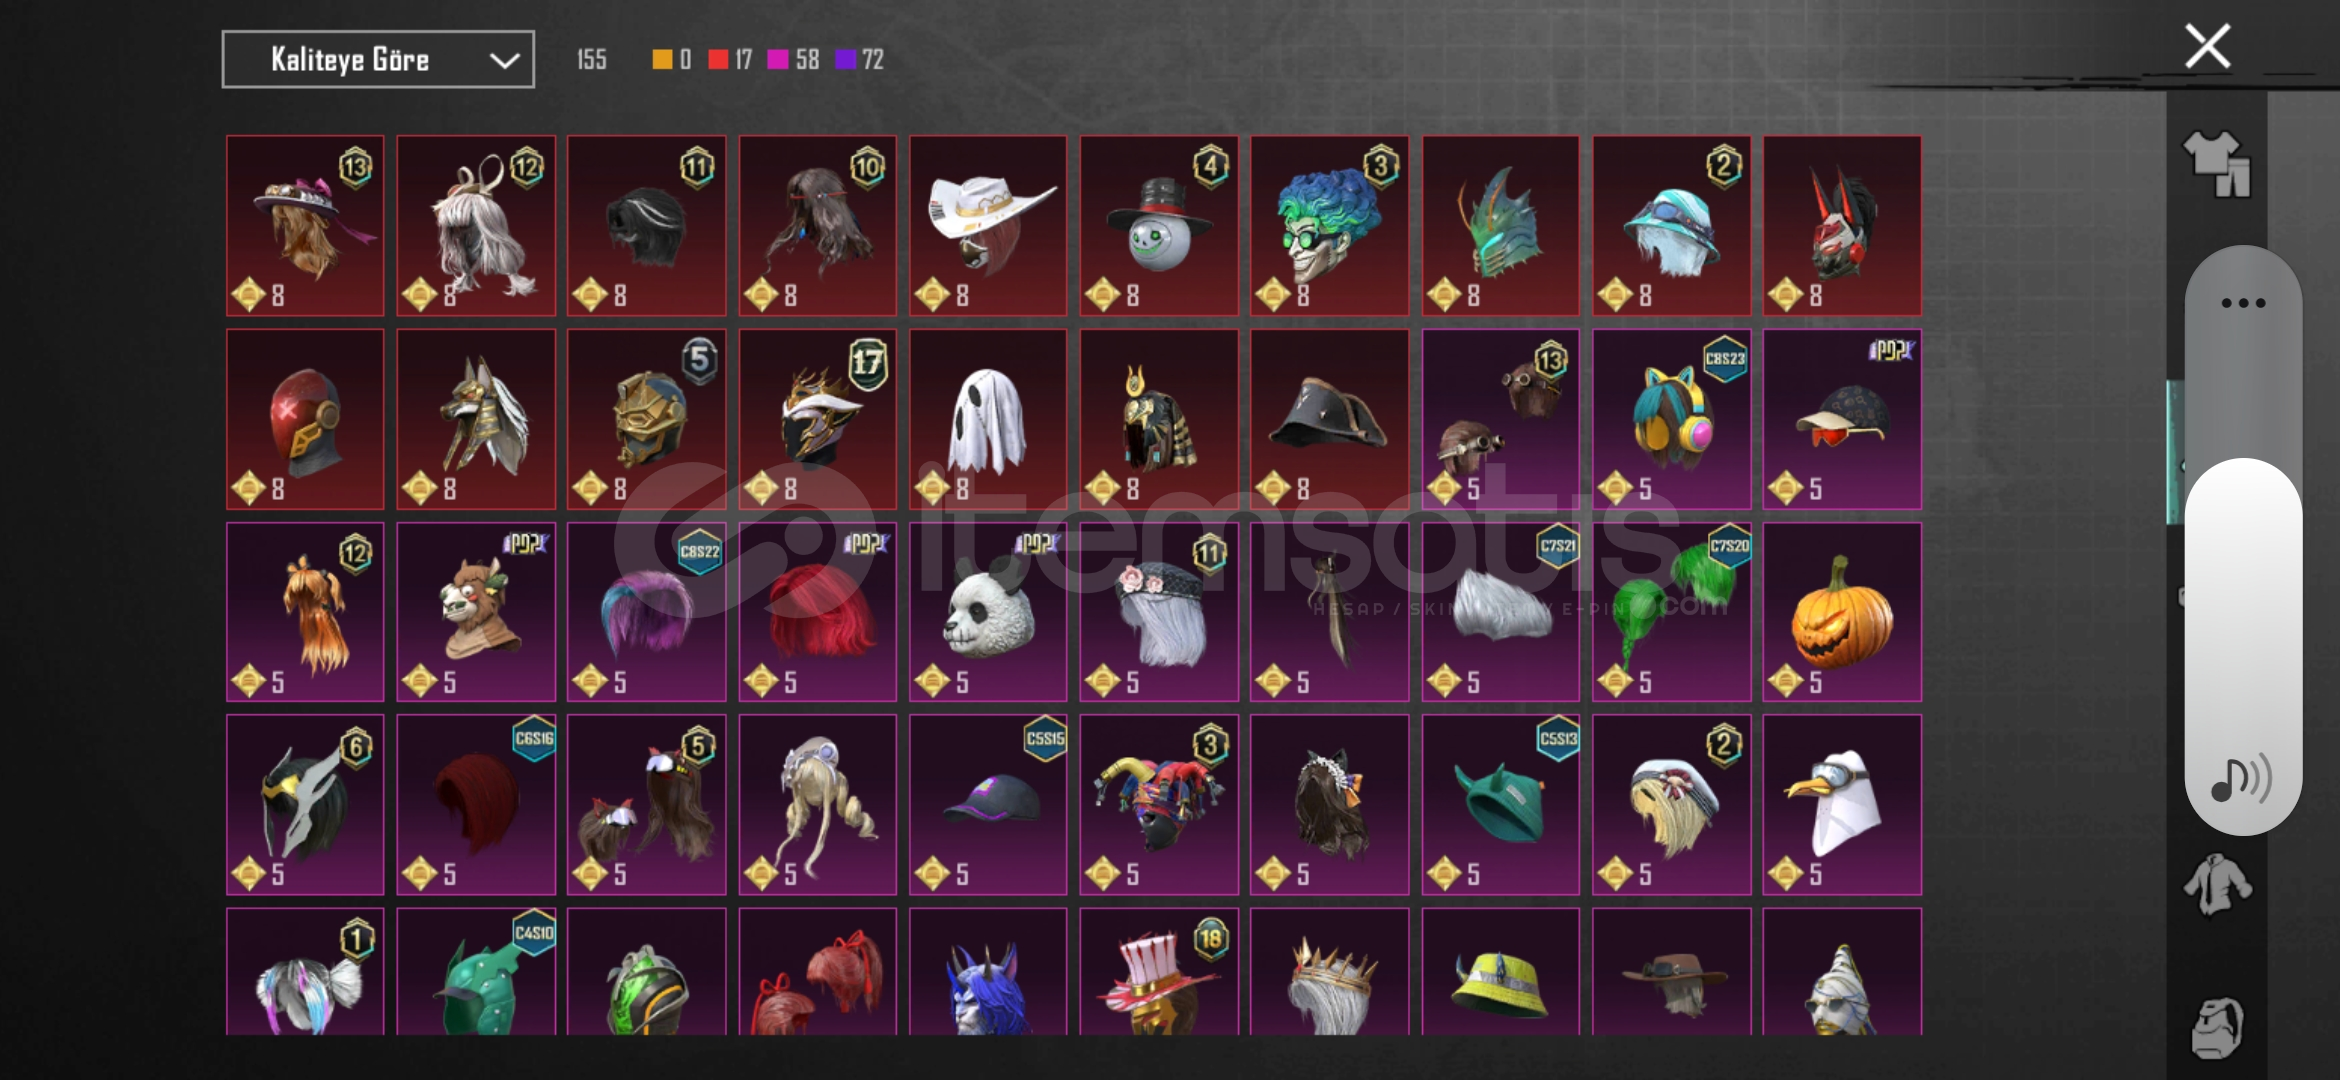Open the outfit category shirt icon
The image size is (2340, 1080).
pyautogui.click(x=2217, y=164)
